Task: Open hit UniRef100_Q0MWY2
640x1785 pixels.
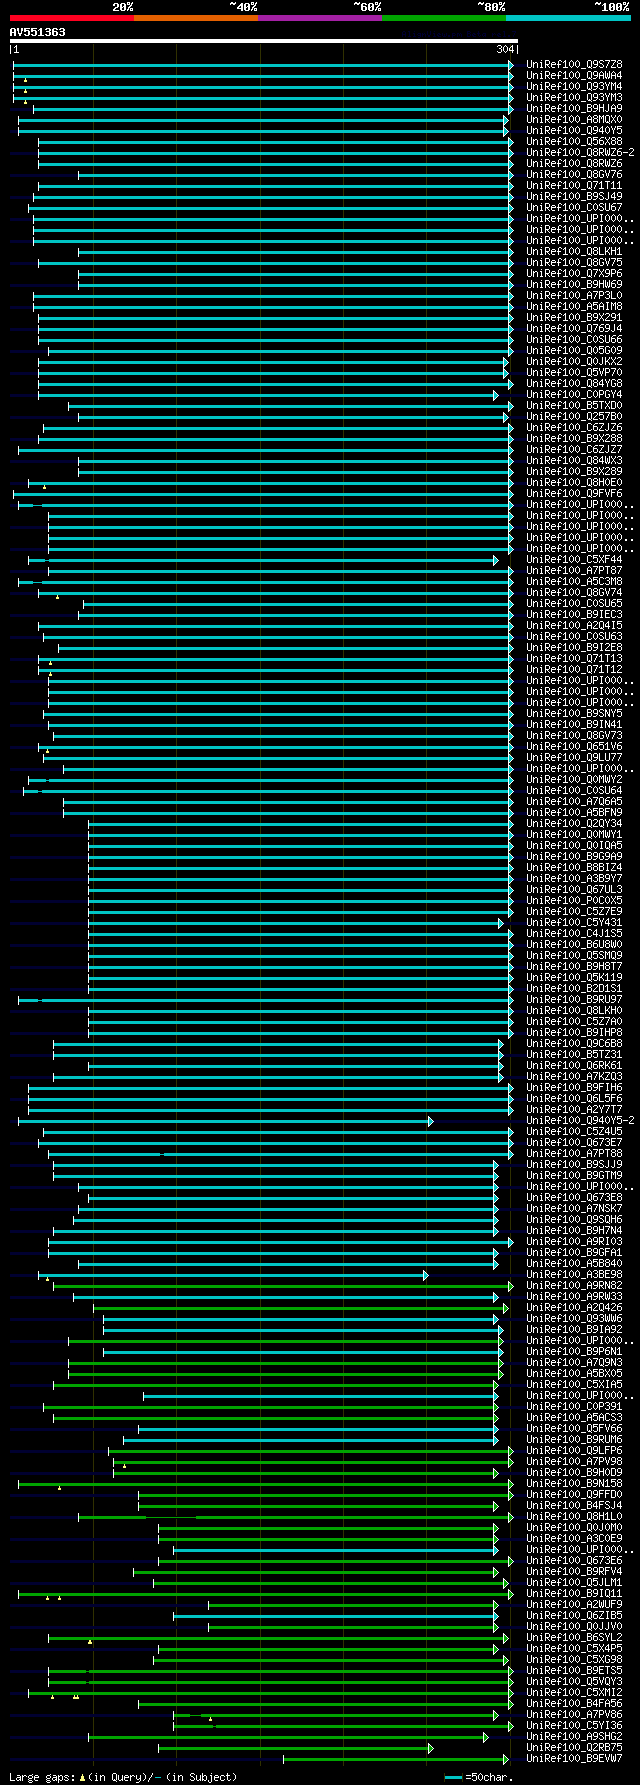Action: click(x=574, y=779)
